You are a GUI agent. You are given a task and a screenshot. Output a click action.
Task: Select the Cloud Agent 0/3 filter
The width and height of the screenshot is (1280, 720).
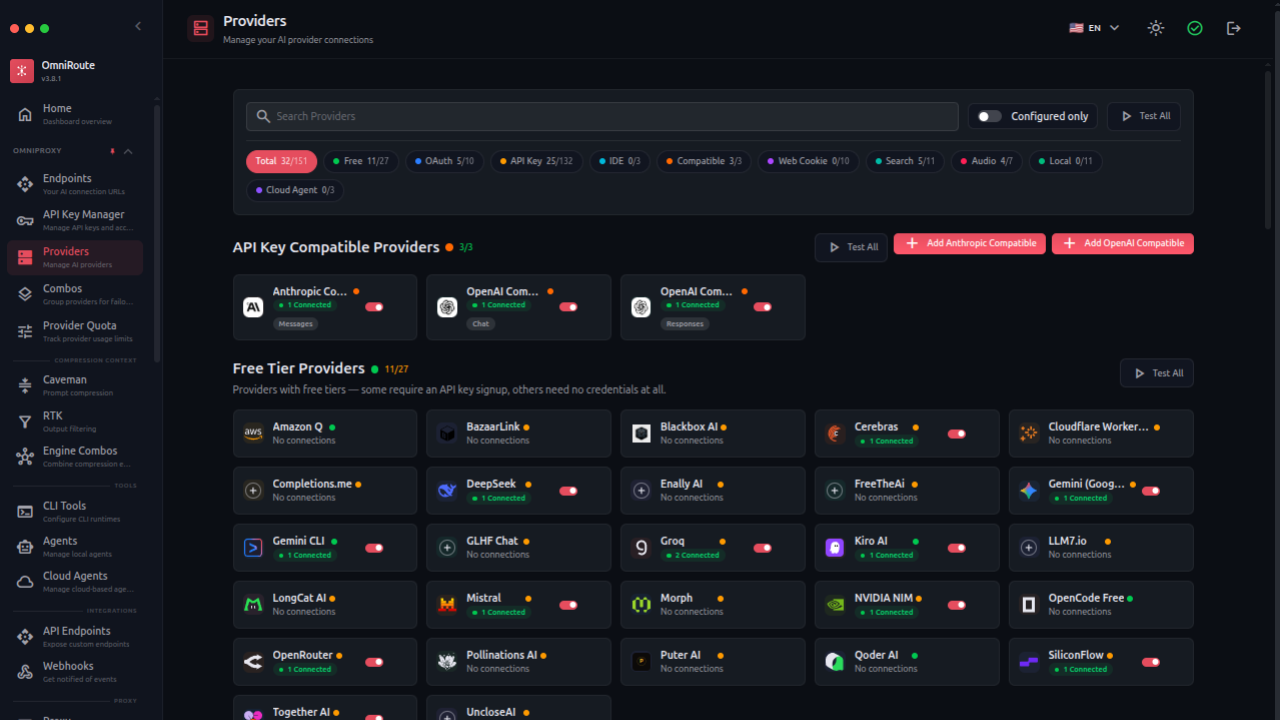pyautogui.click(x=295, y=190)
